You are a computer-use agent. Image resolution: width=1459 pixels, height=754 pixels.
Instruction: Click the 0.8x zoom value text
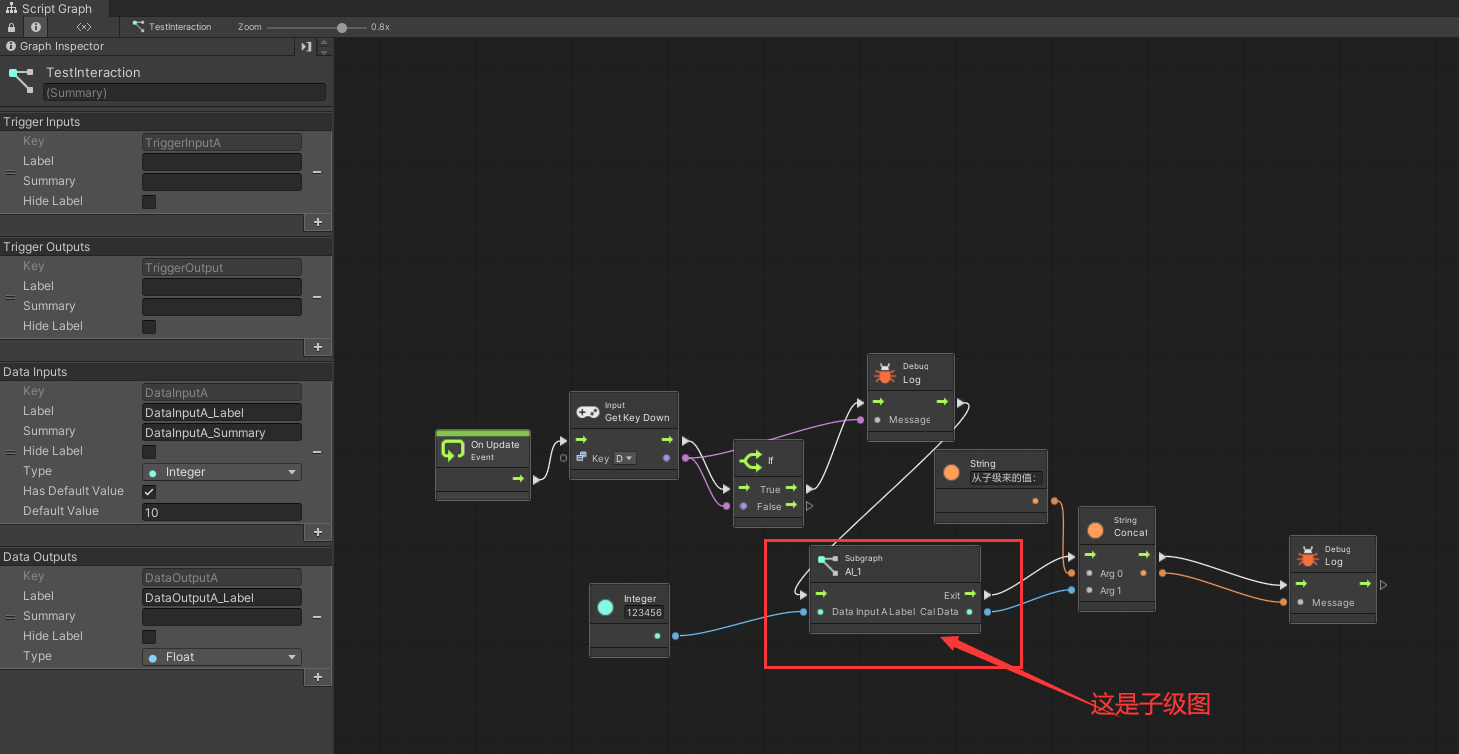[x=380, y=27]
